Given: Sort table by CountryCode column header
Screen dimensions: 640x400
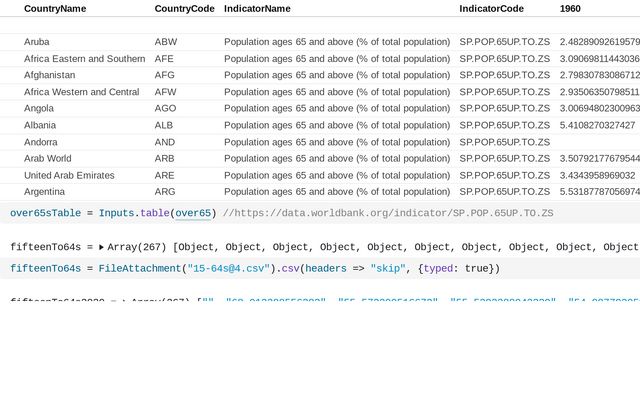Looking at the screenshot, I should (184, 8).
